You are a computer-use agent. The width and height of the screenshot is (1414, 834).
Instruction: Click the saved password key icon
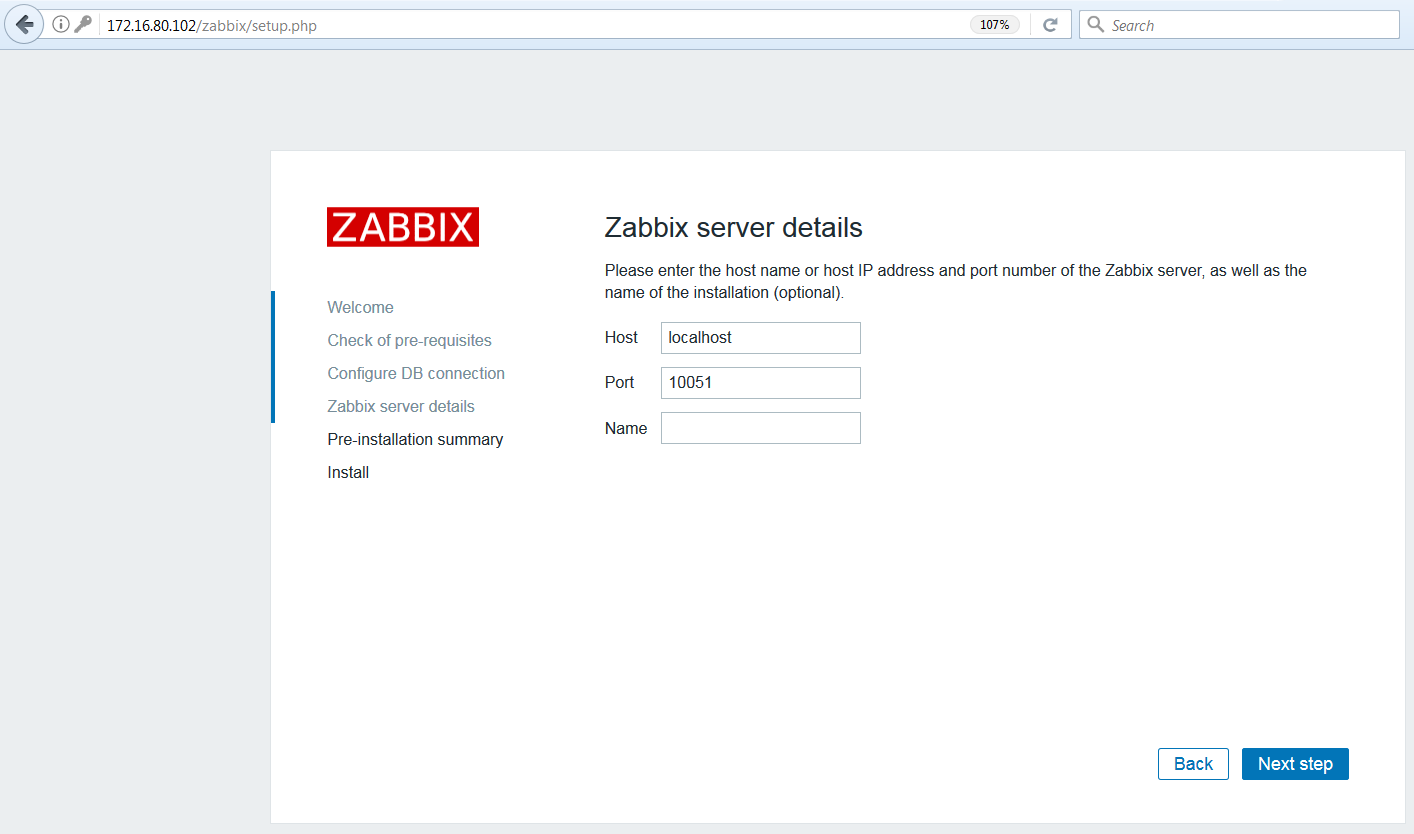point(83,25)
